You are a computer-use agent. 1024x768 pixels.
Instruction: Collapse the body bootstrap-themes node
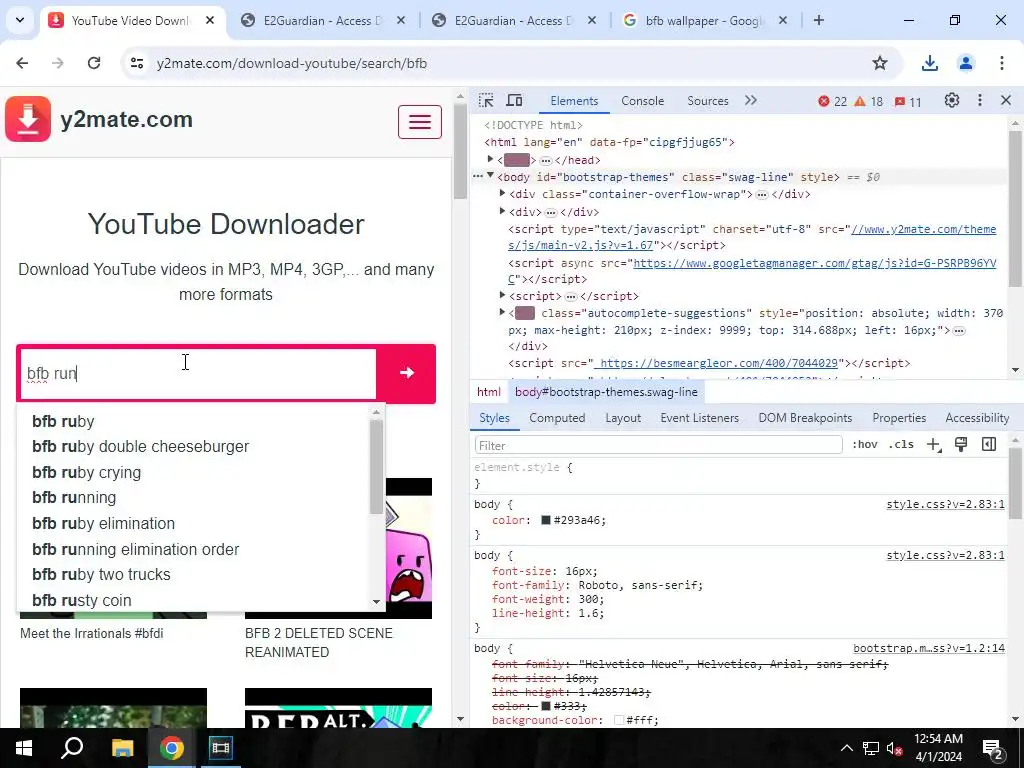(490, 176)
